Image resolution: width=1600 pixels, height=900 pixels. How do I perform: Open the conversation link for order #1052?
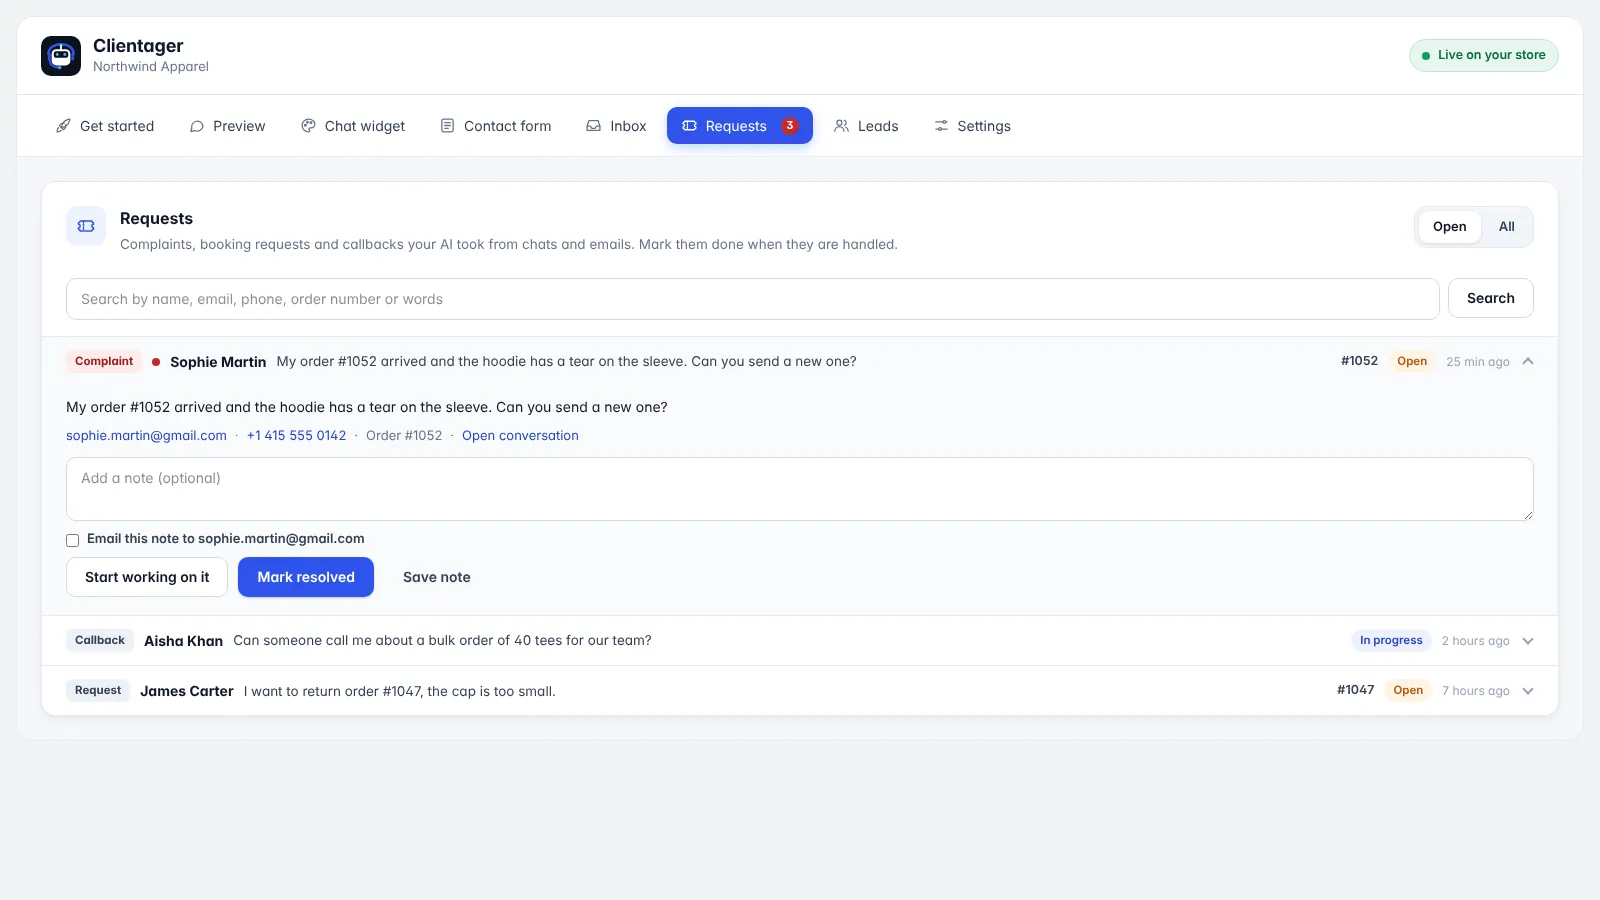click(520, 436)
